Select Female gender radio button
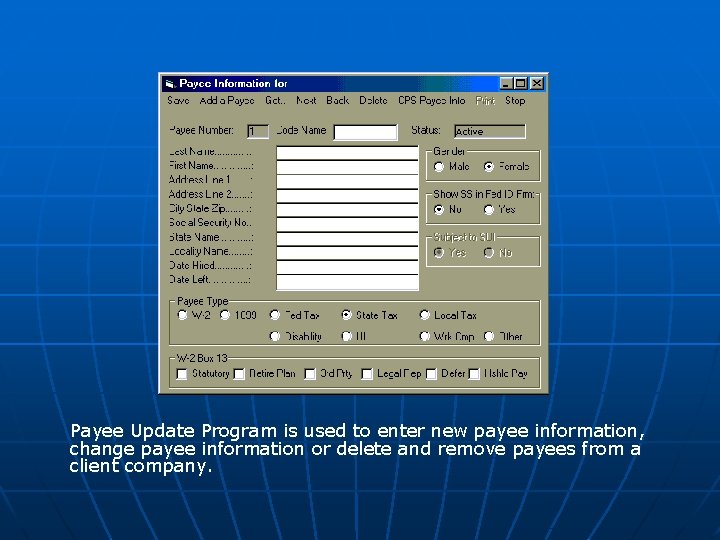Viewport: 720px width, 540px height. [489, 167]
